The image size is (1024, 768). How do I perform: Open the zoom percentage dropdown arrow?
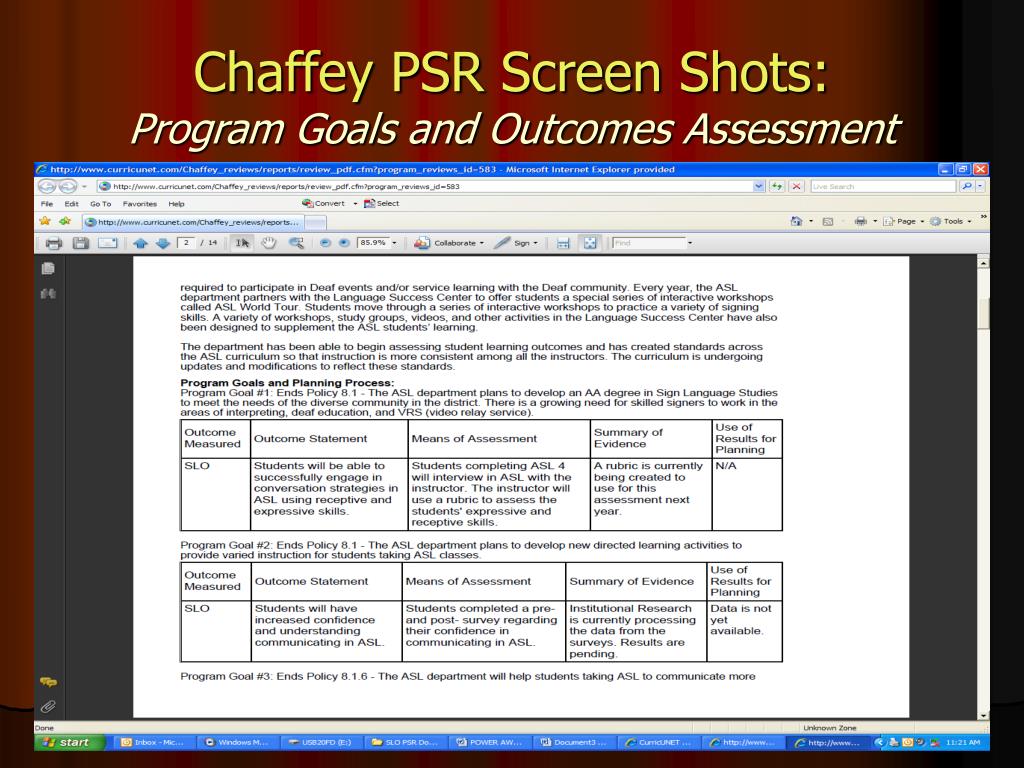[394, 243]
